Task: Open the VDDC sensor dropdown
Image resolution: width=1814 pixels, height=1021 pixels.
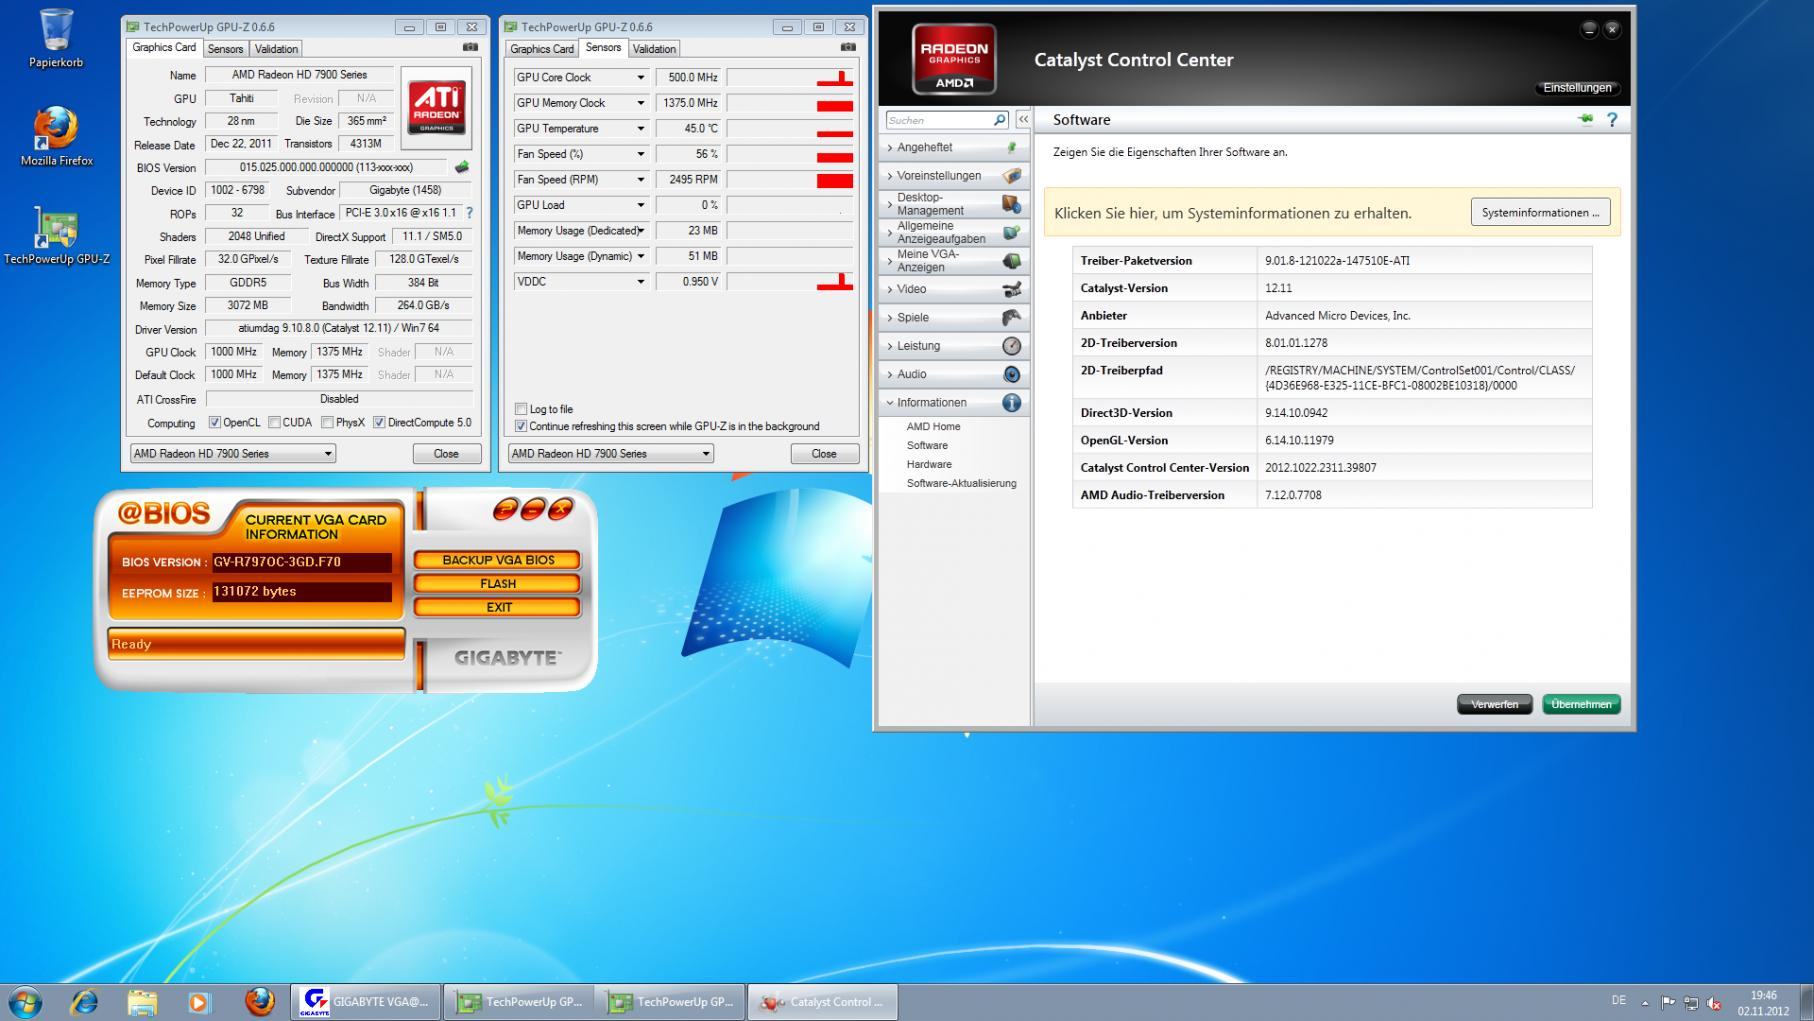Action: pyautogui.click(x=641, y=282)
